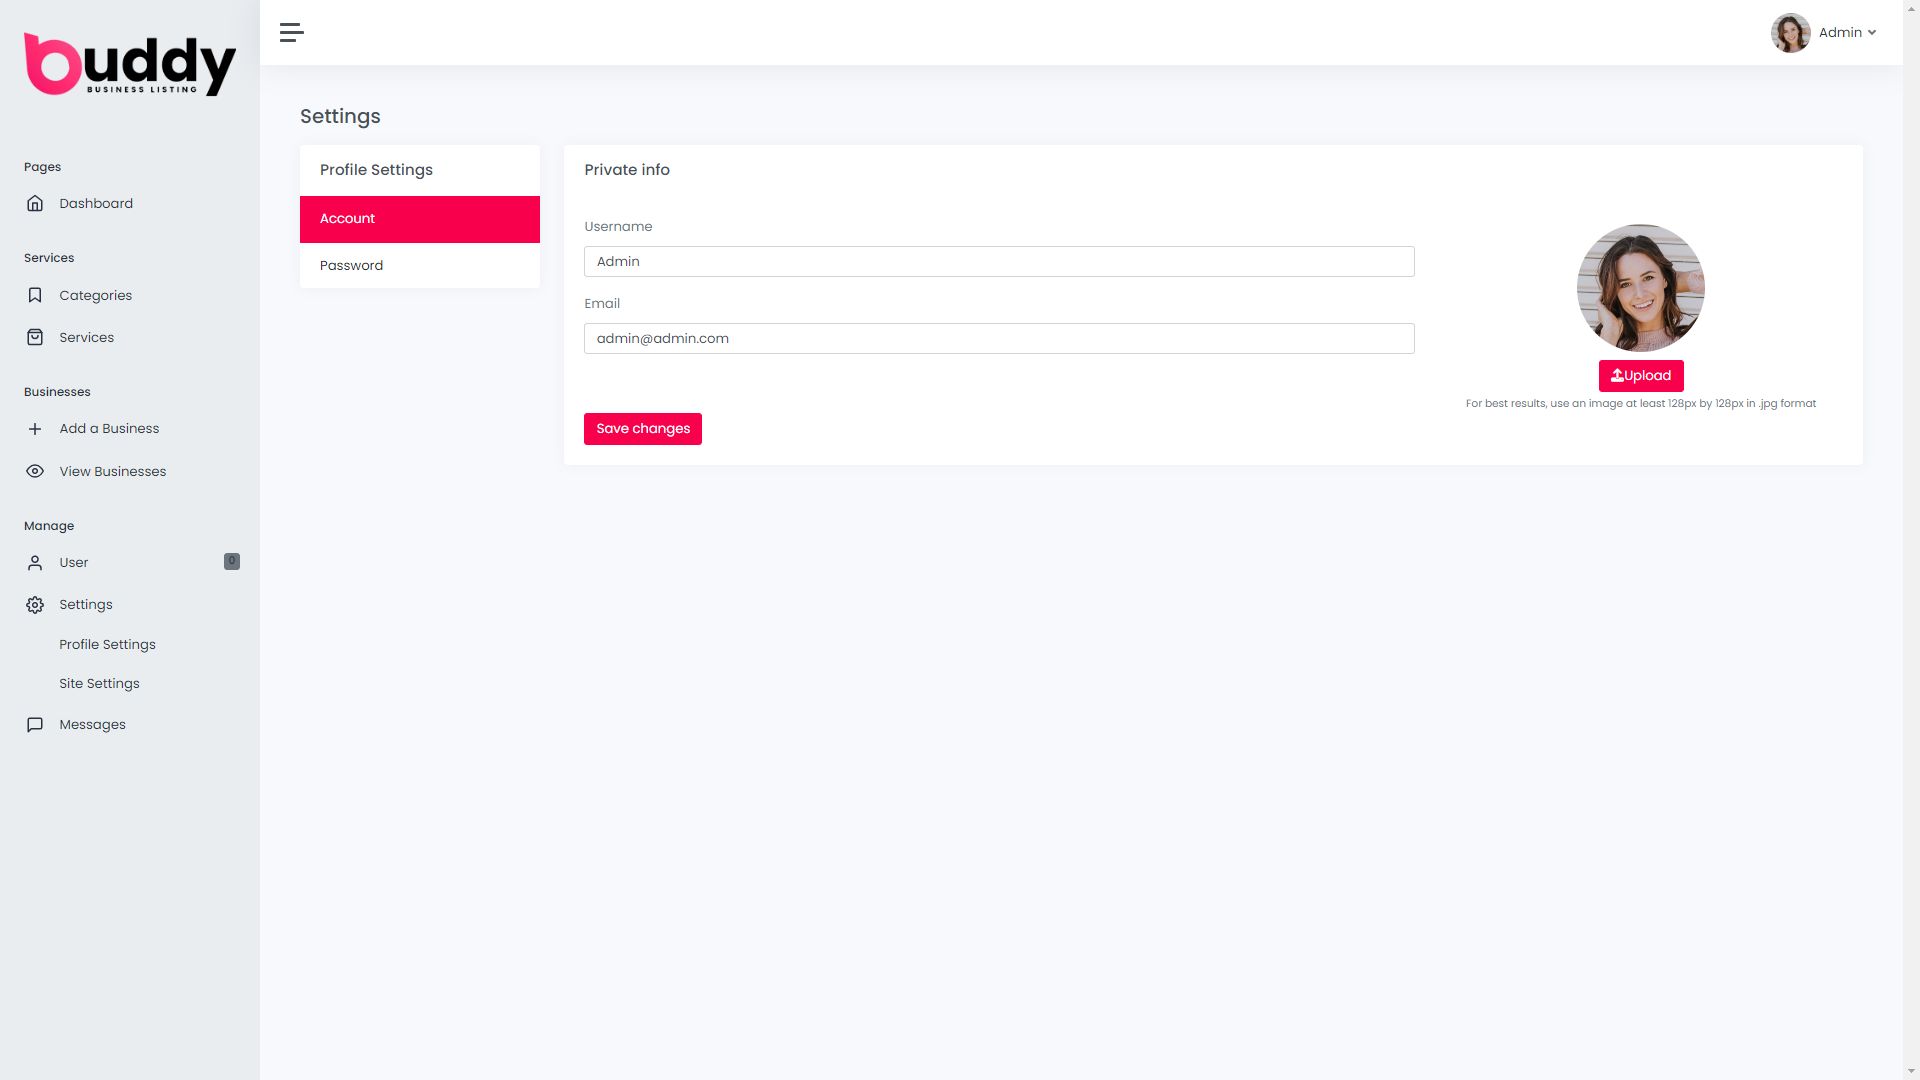Image resolution: width=1920 pixels, height=1080 pixels.
Task: Switch to the Password tab
Action: [x=419, y=266]
